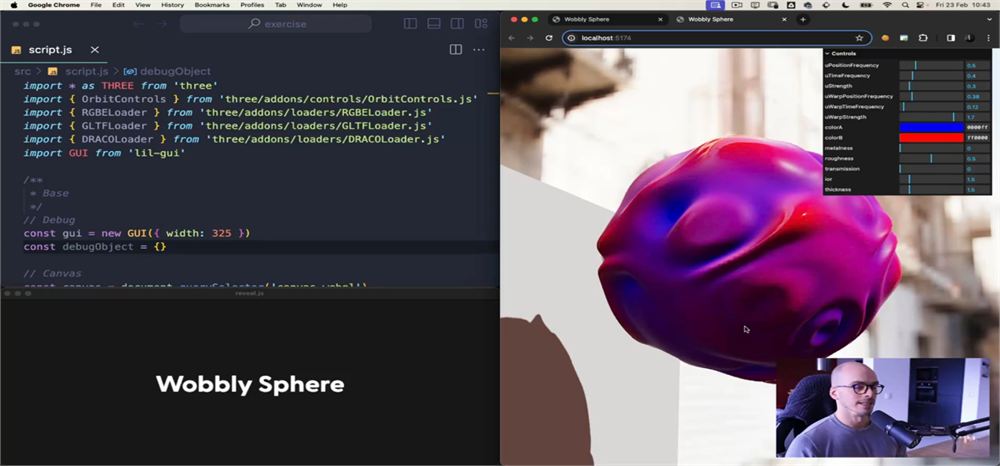
Task: Open Chrome profile avatar
Action: coord(970,38)
